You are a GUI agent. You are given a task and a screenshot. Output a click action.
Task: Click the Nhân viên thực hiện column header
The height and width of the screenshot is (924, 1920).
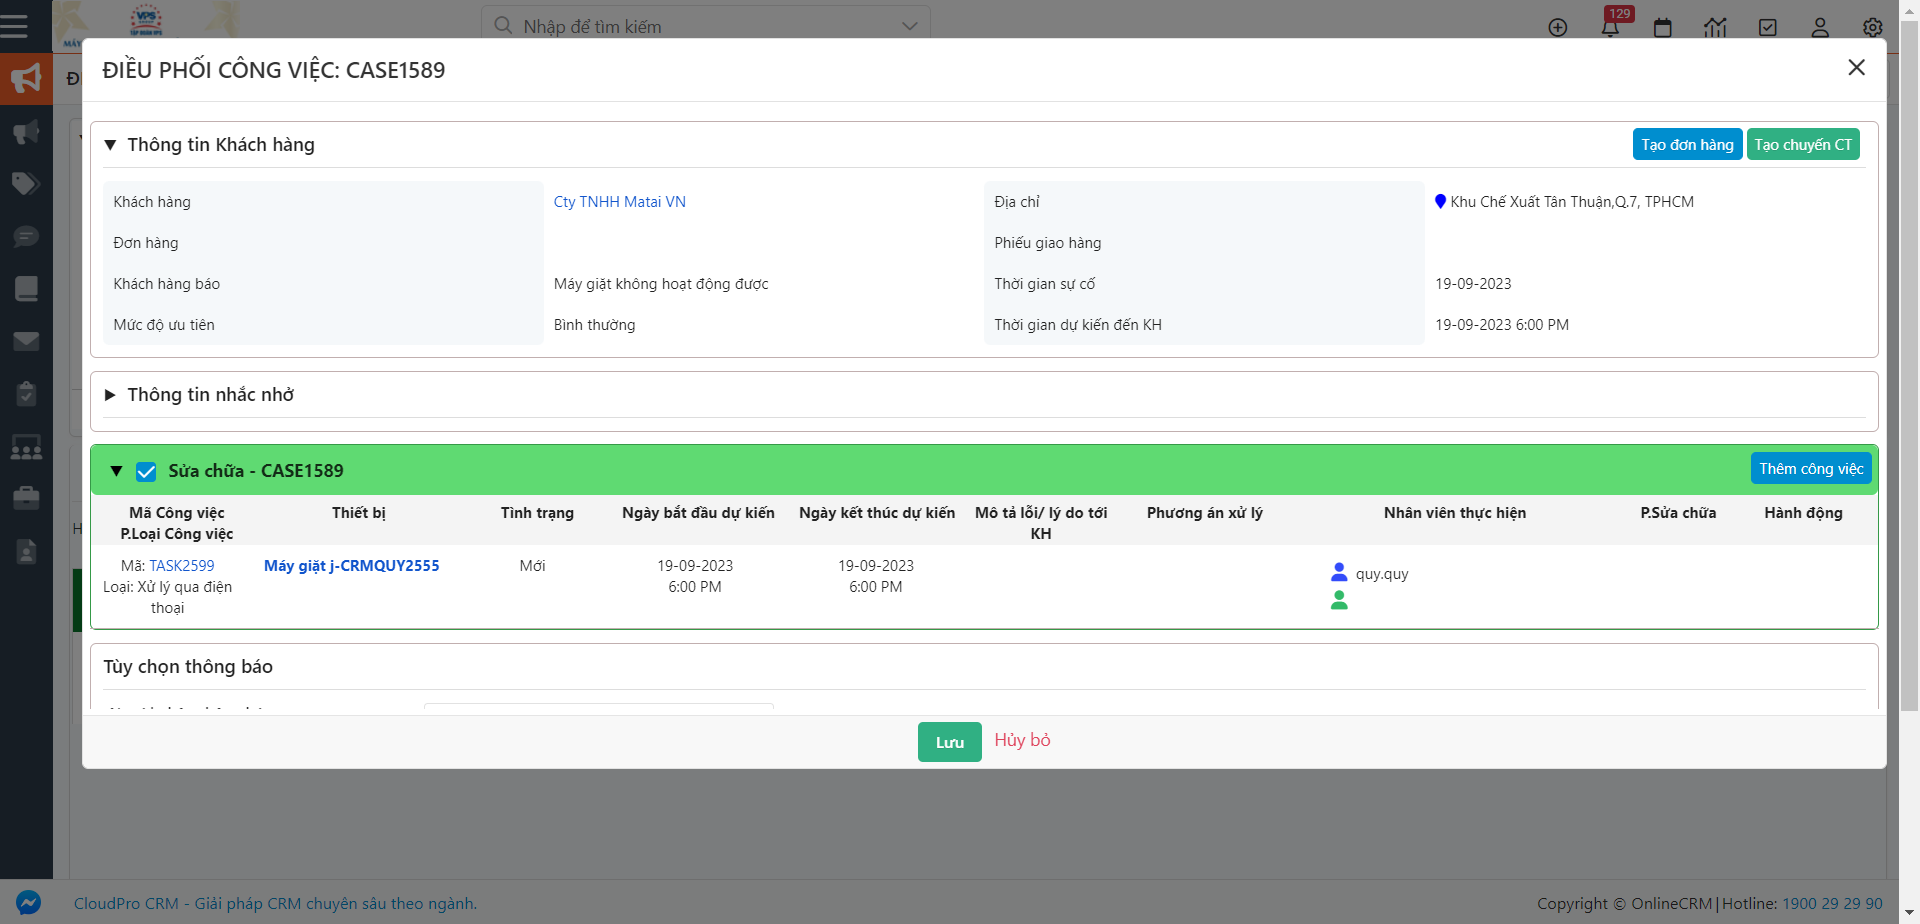tap(1455, 513)
